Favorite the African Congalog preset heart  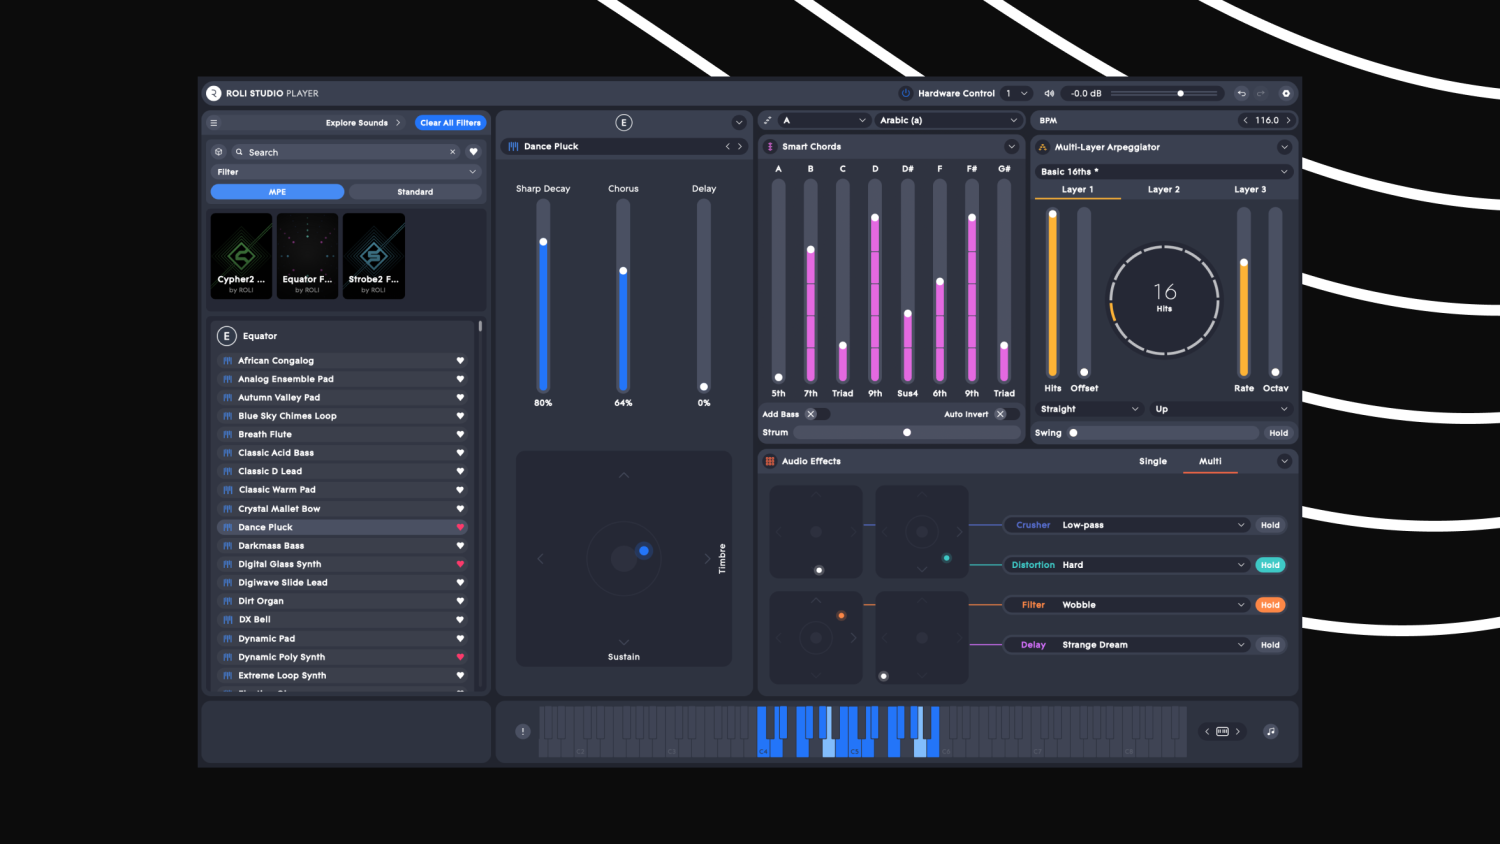[x=460, y=360]
